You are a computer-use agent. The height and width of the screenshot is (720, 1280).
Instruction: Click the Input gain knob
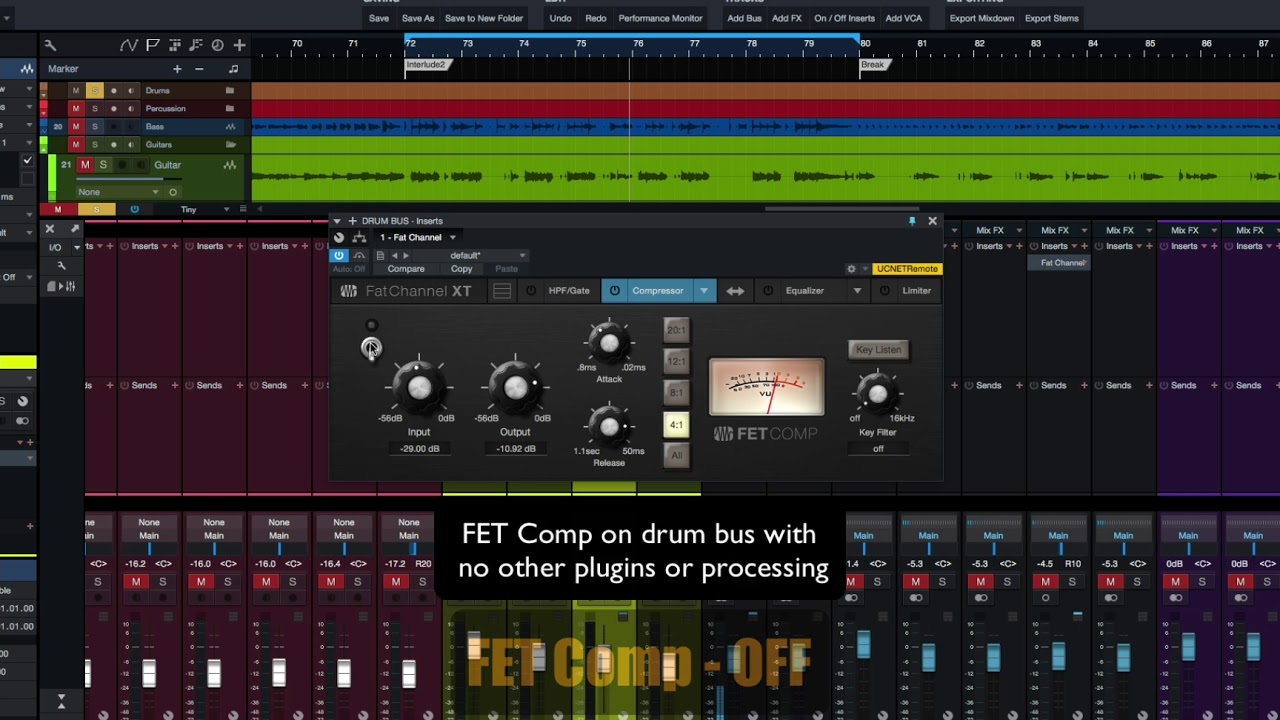[419, 388]
